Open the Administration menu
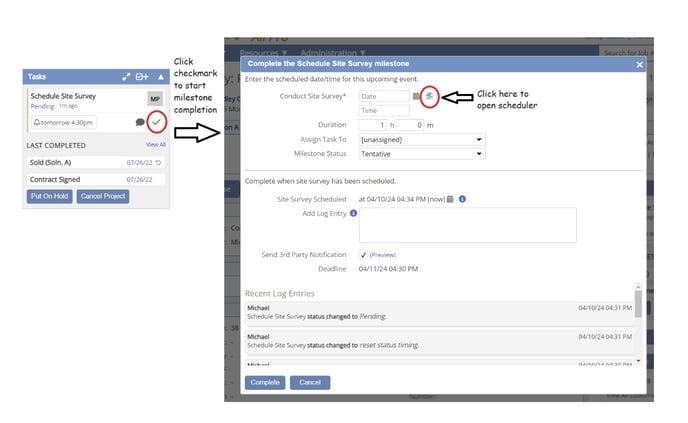The width and height of the screenshot is (688, 423). (335, 50)
